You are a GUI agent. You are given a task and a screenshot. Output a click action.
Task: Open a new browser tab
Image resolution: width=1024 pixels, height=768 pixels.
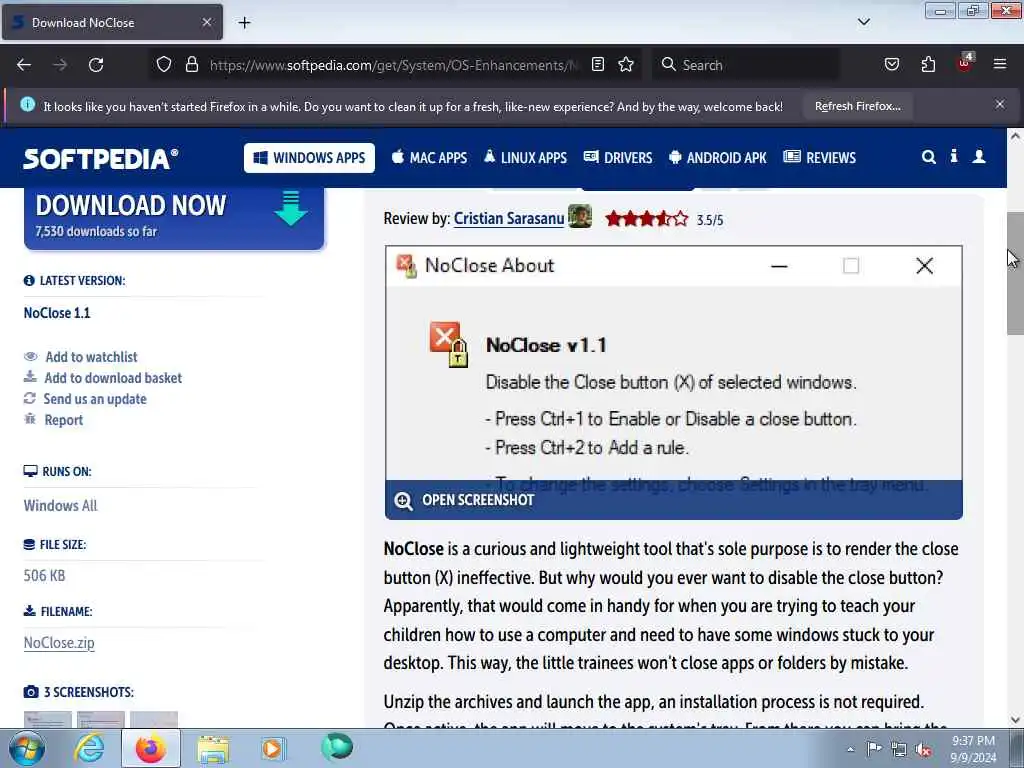(244, 23)
